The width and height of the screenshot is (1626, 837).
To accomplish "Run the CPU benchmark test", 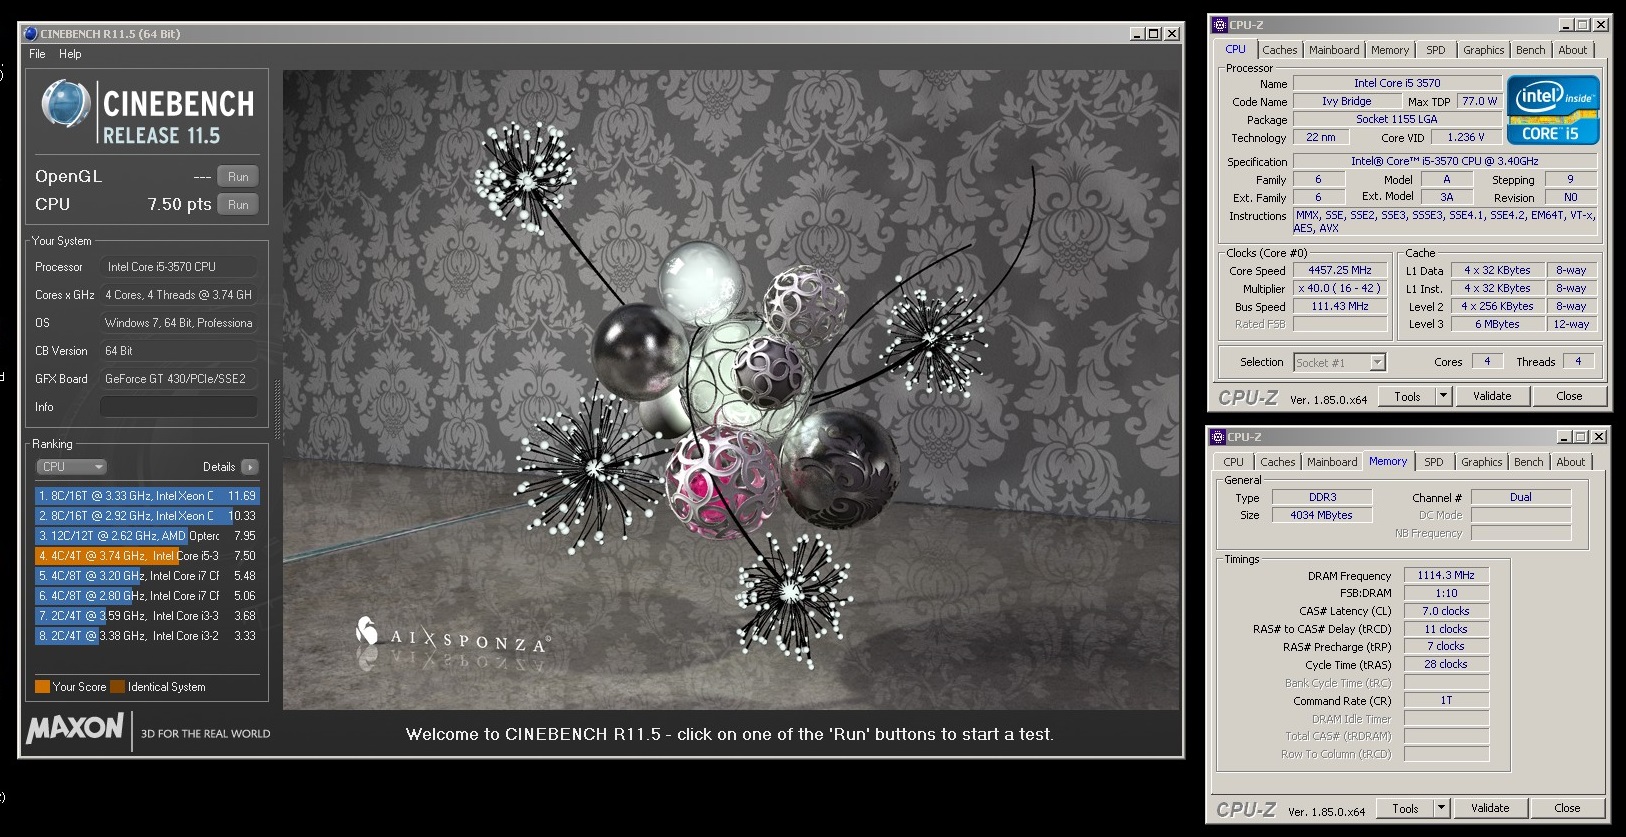I will coord(238,204).
